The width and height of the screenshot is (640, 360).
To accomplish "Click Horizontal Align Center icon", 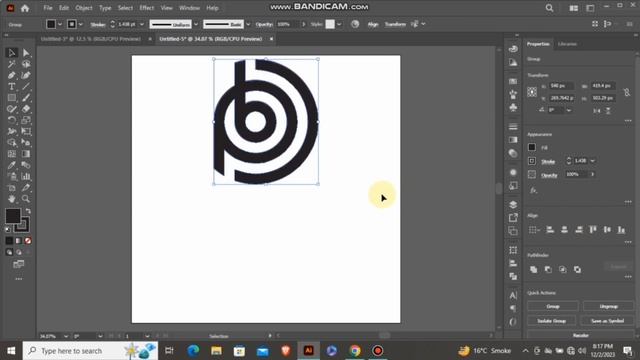I will coord(564,230).
